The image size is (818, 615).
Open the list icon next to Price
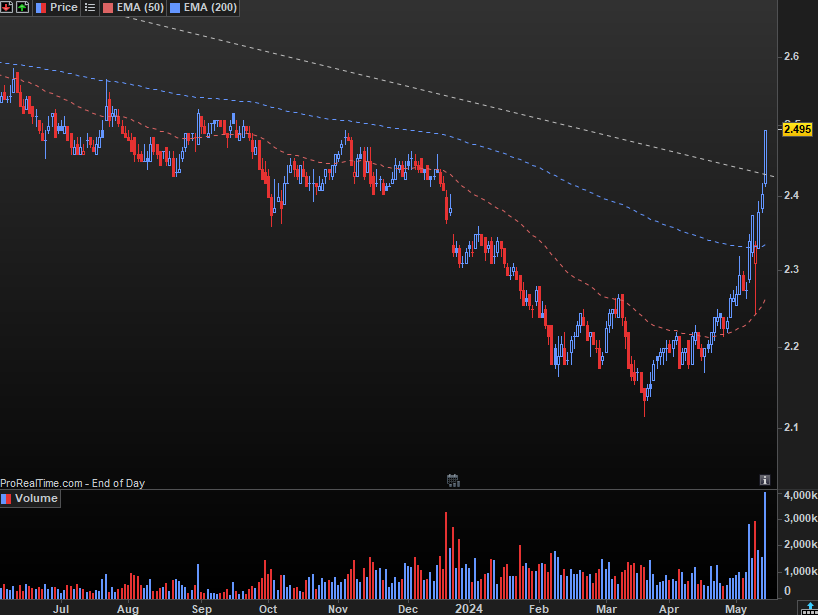pos(90,7)
